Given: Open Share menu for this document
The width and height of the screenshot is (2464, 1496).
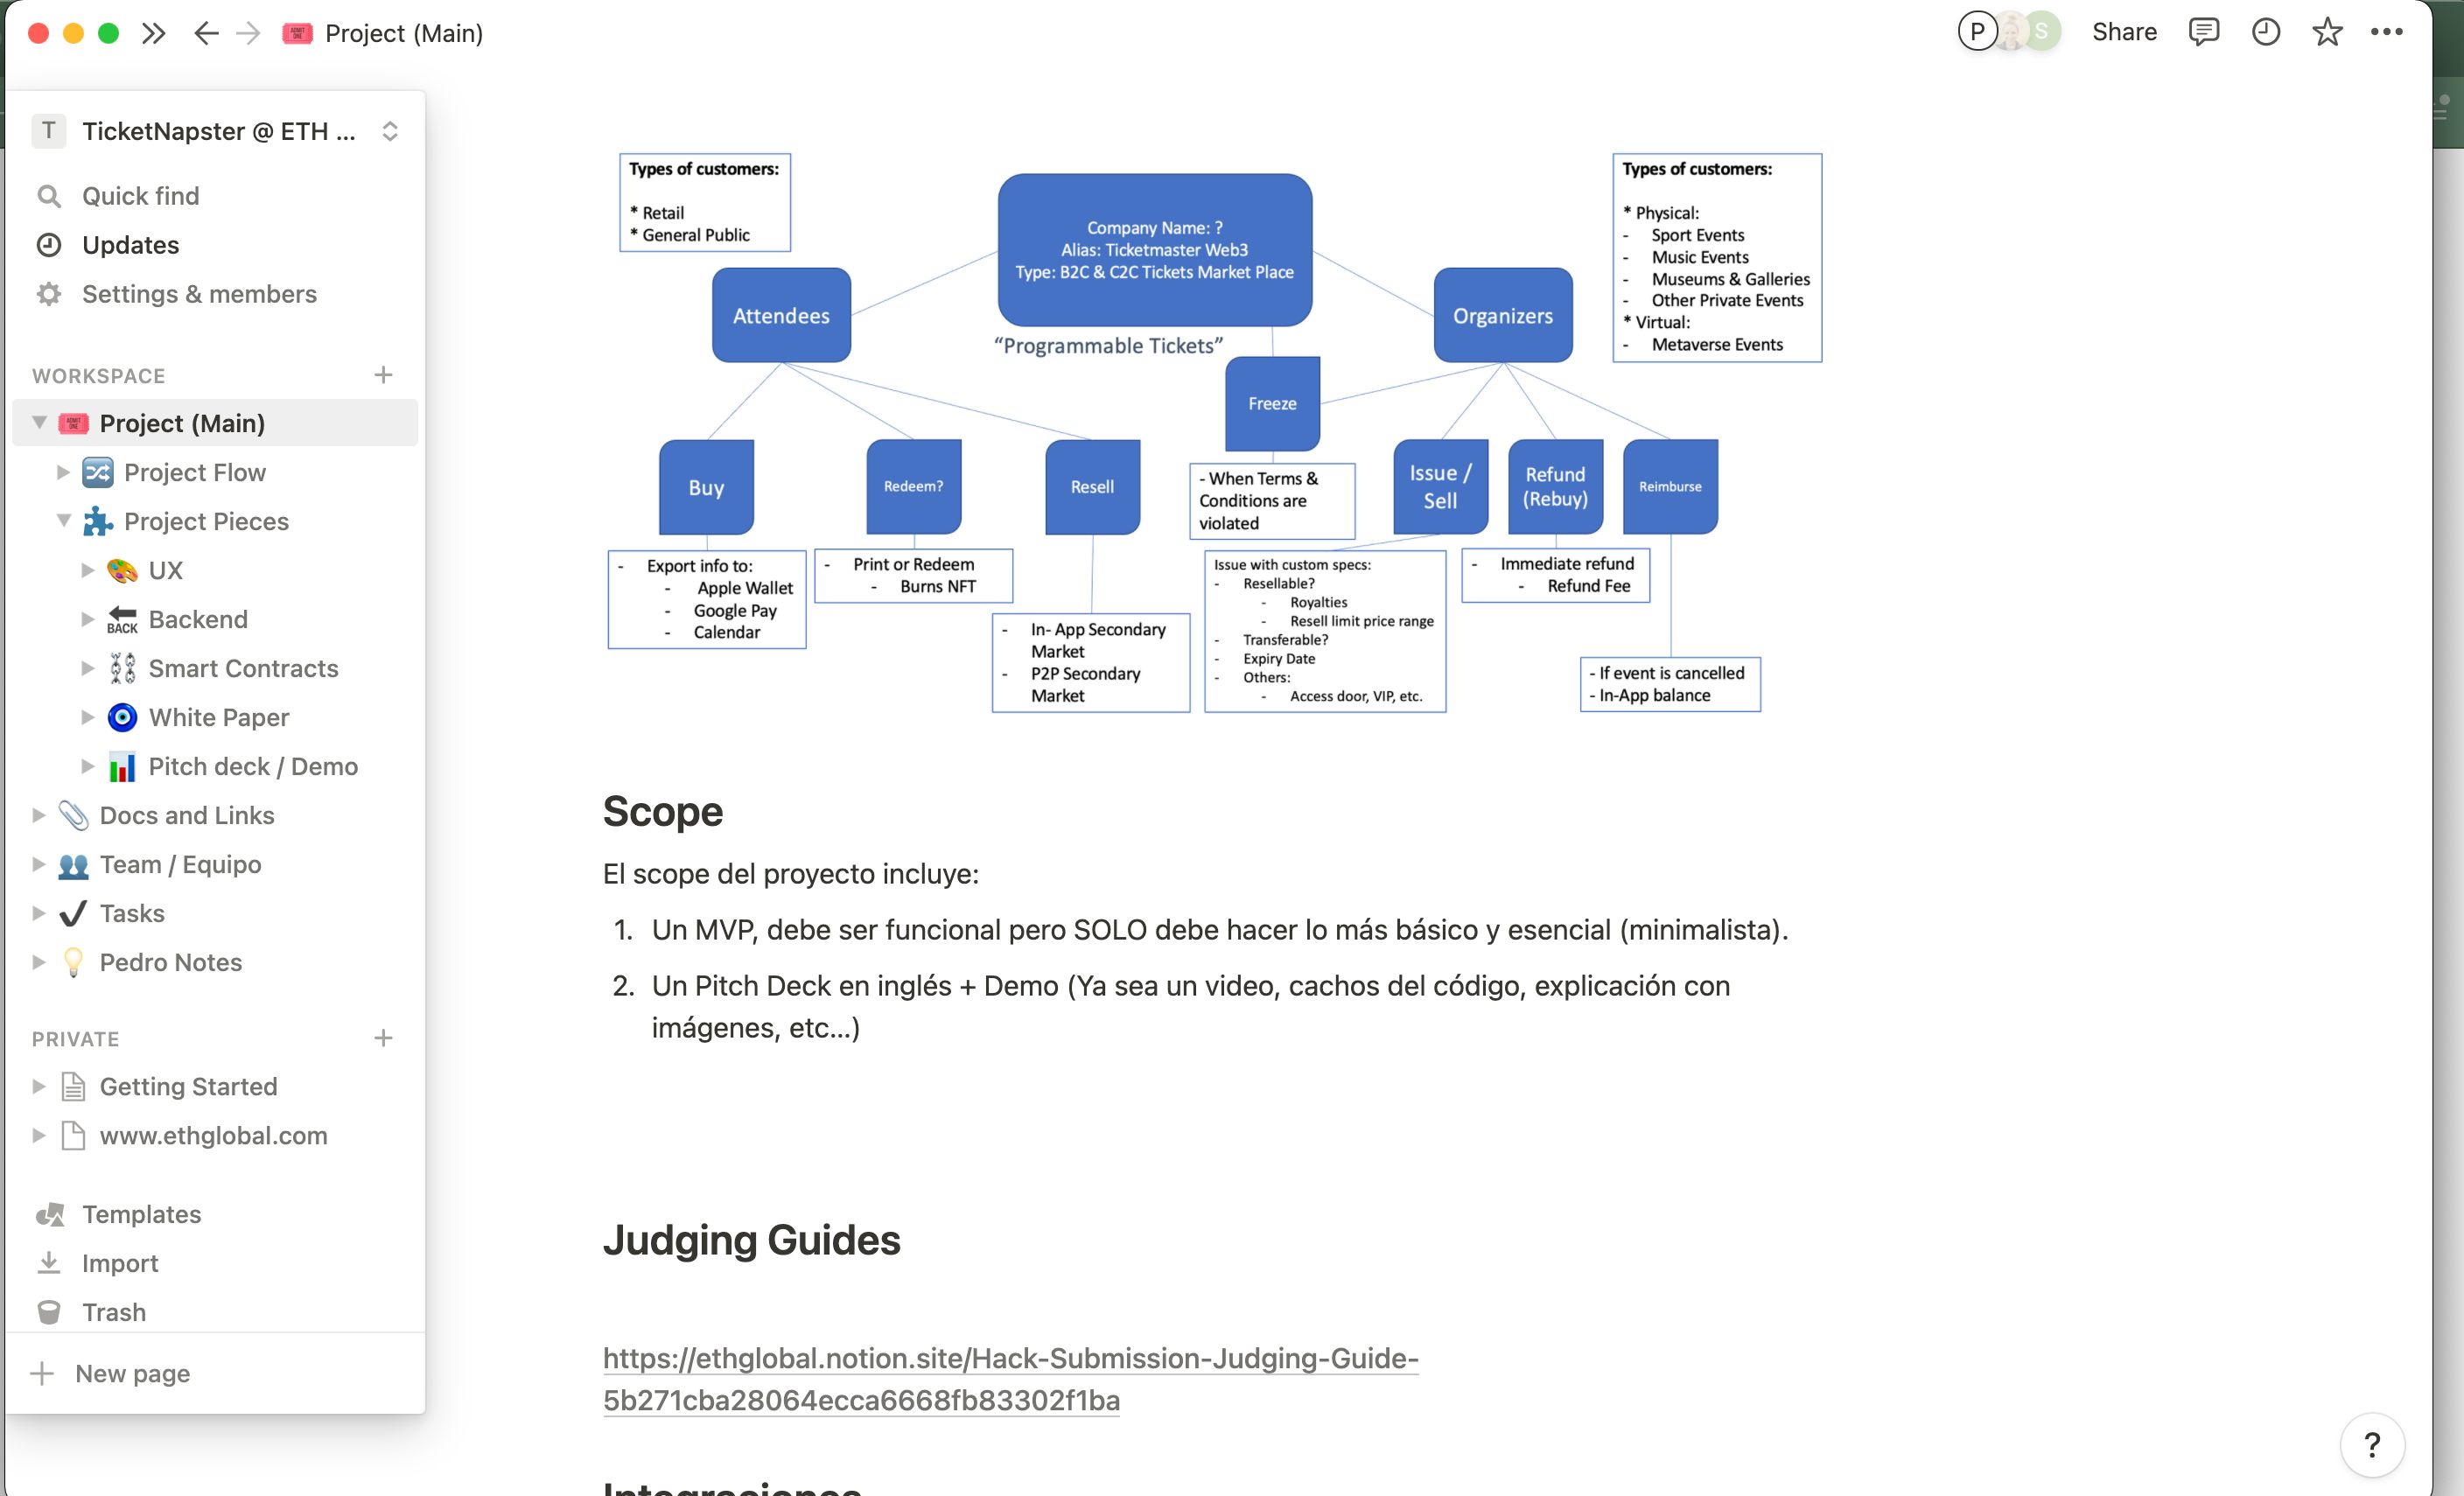Looking at the screenshot, I should click(x=2123, y=31).
